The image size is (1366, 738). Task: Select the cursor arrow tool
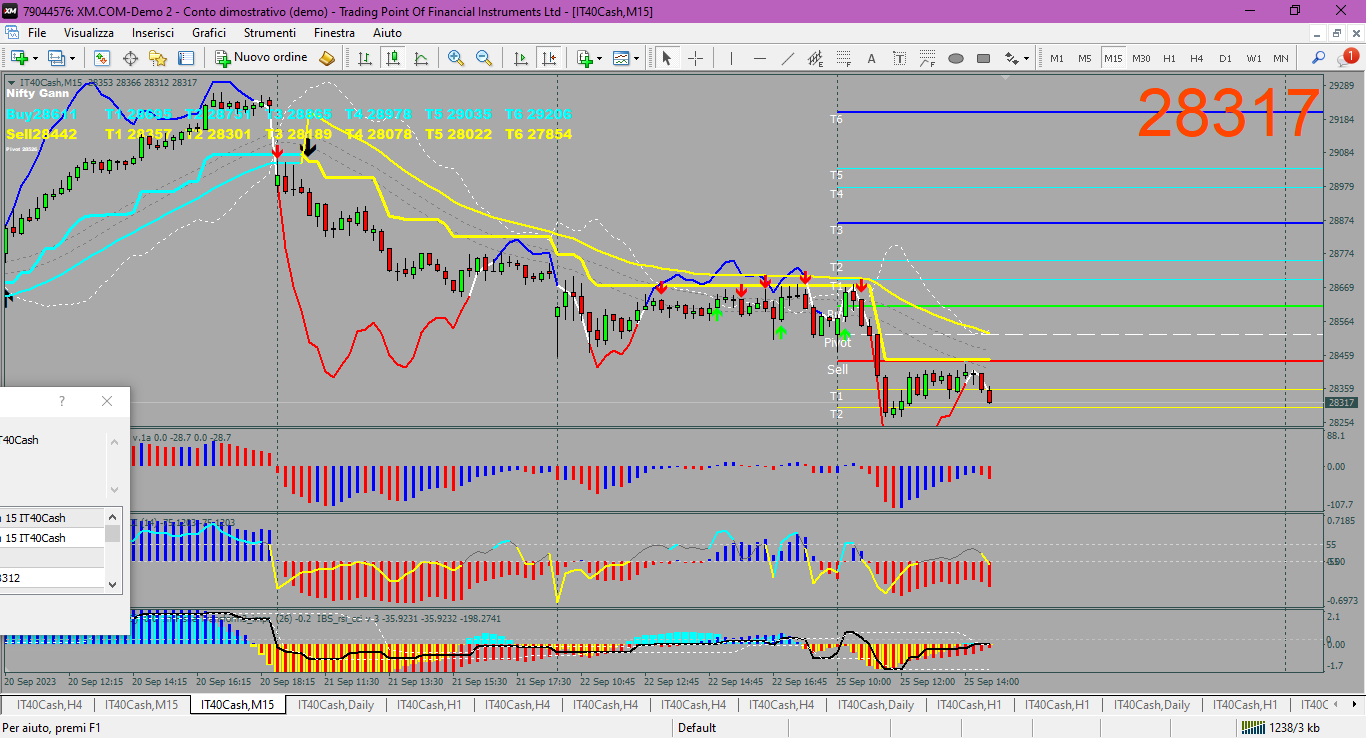pyautogui.click(x=667, y=58)
